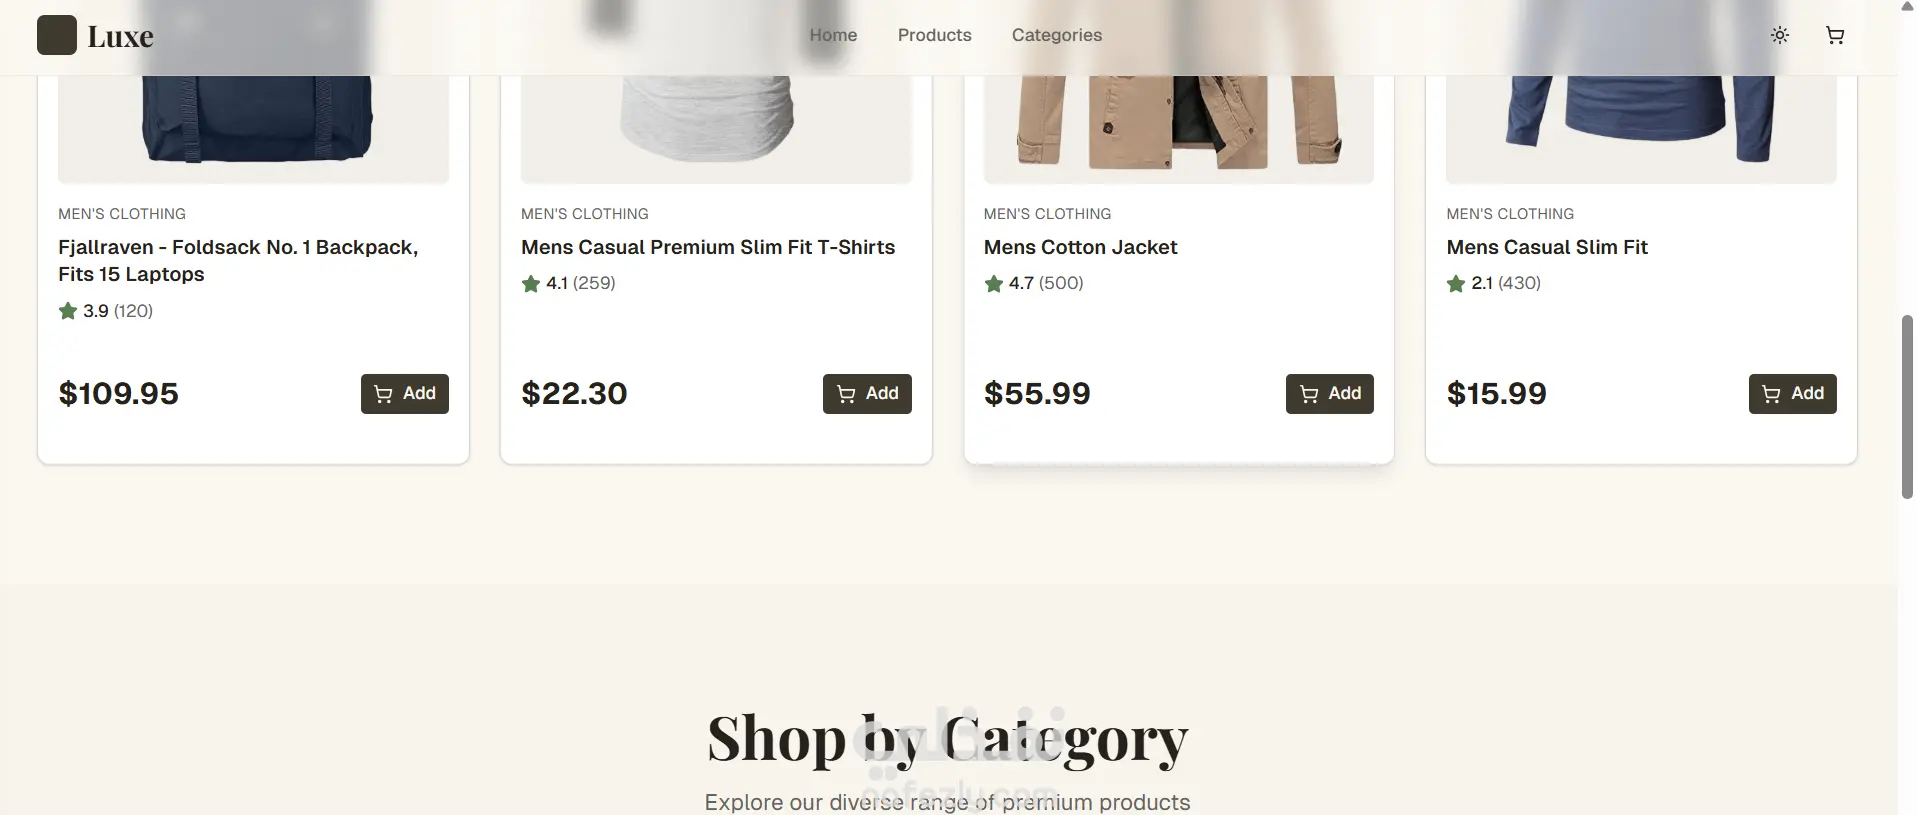The height and width of the screenshot is (815, 1917).
Task: Toggle the light/dark theme sun icon
Action: [1779, 35]
